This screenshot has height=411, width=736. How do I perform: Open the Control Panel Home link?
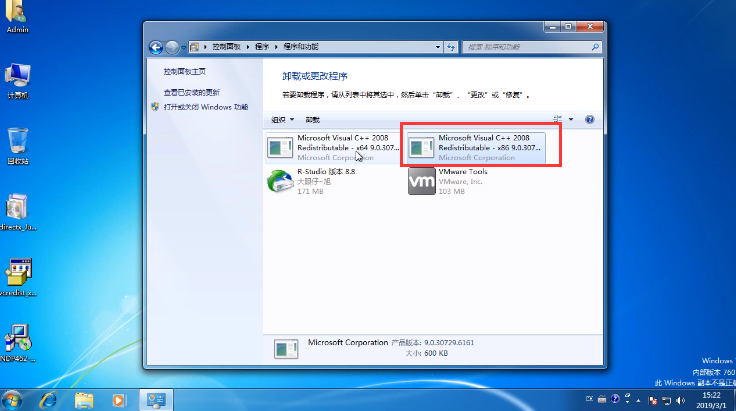pos(184,71)
